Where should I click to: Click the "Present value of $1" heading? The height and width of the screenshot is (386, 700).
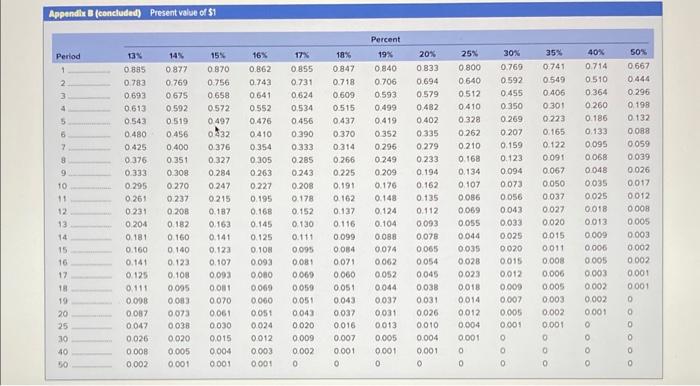point(183,12)
